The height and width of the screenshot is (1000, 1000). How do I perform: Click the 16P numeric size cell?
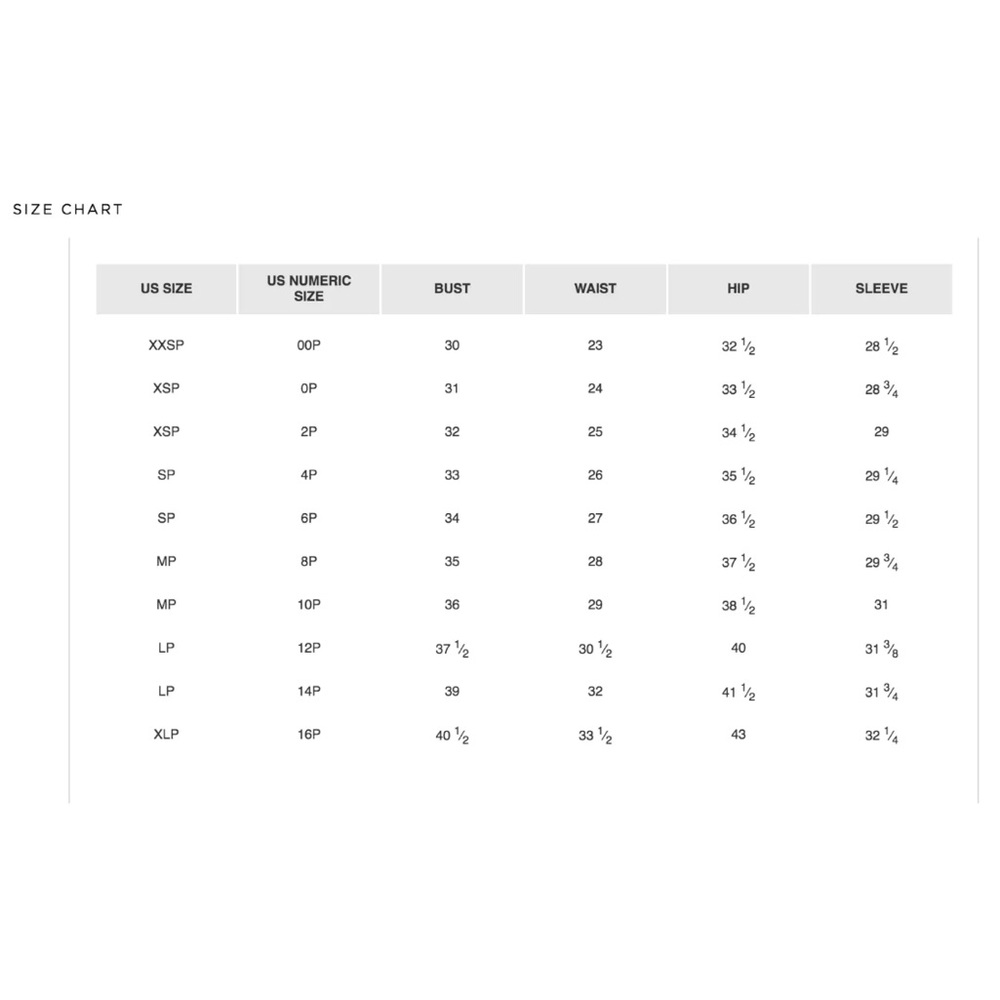pyautogui.click(x=309, y=735)
